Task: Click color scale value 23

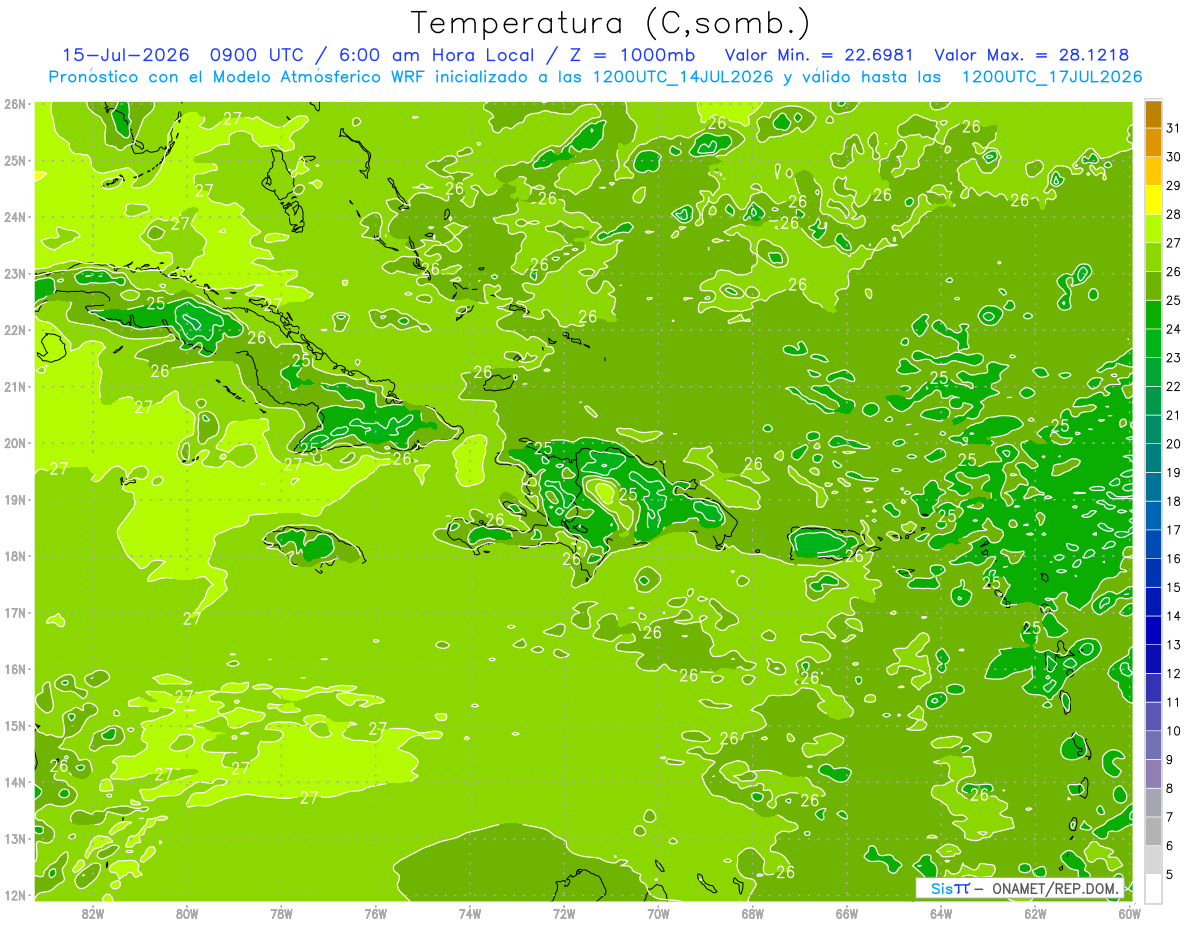Action: 1174,358
